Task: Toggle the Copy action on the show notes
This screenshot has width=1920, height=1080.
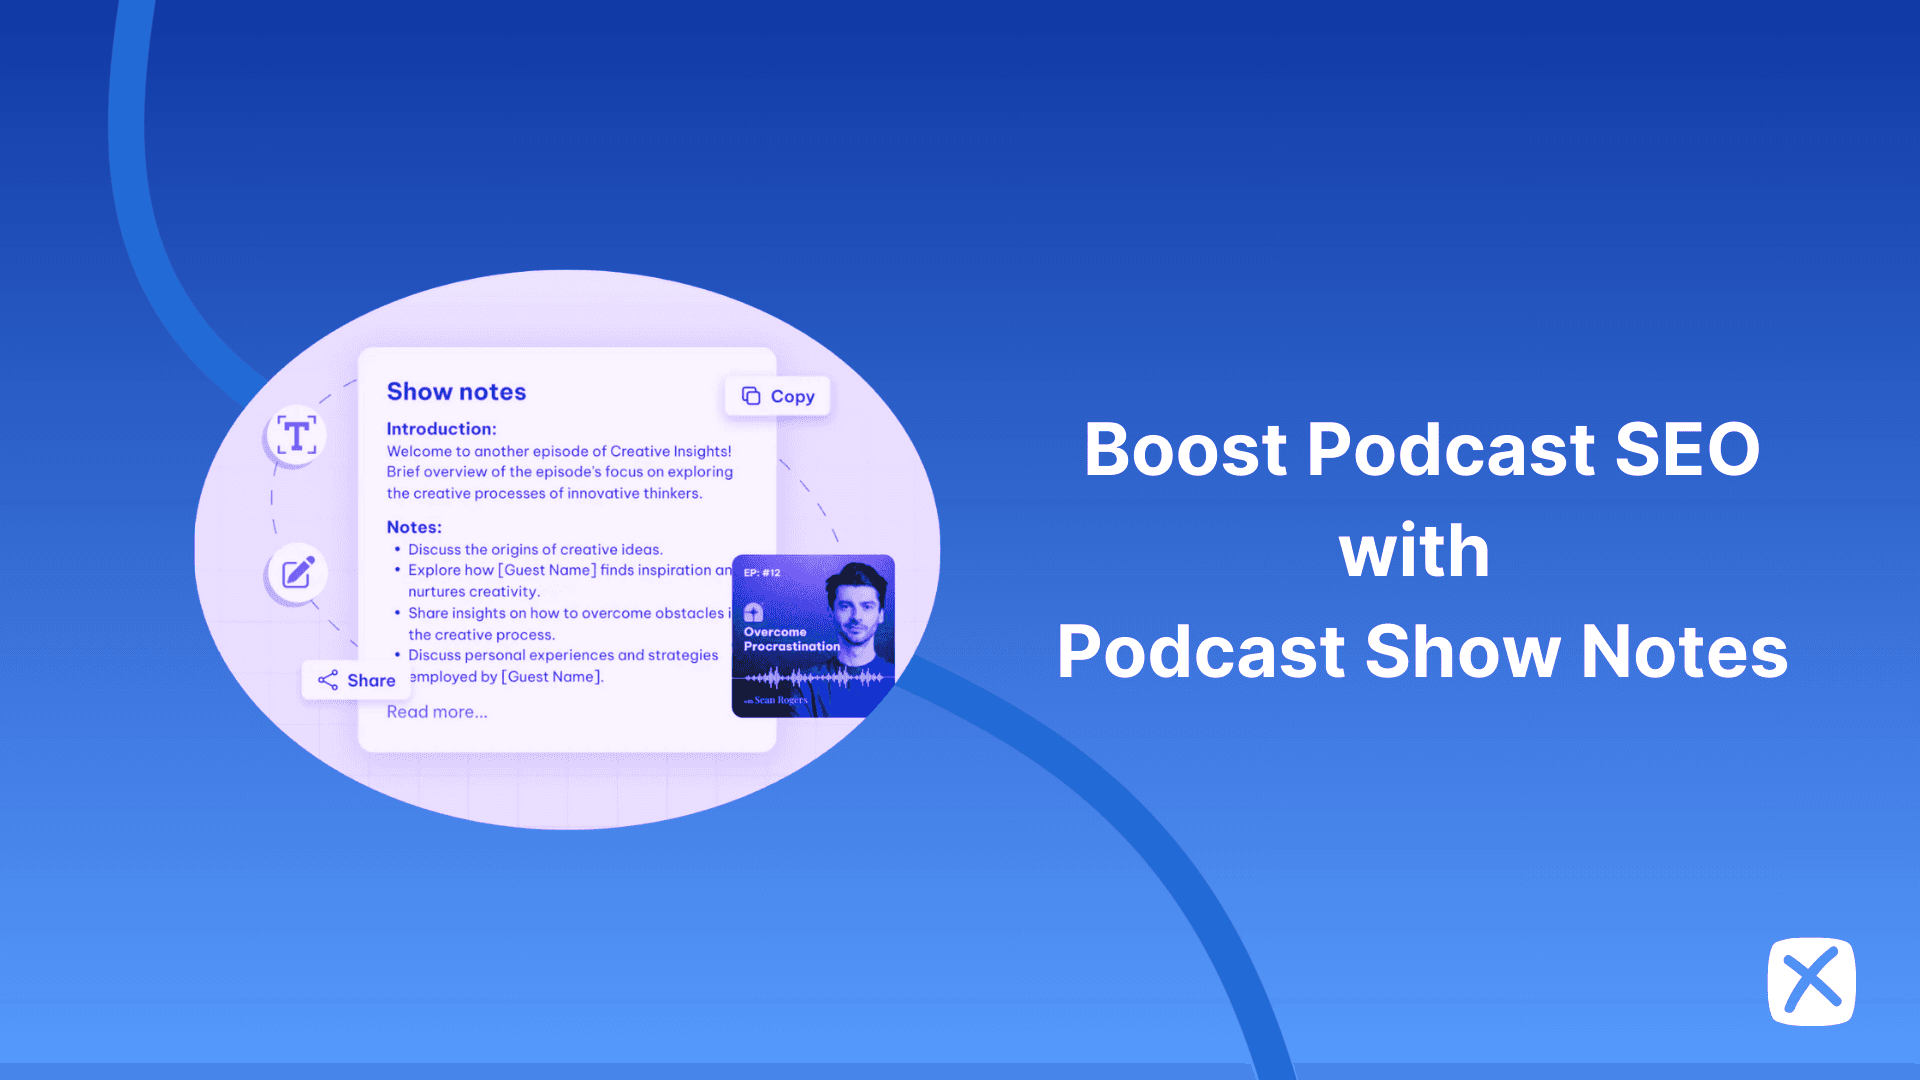Action: (x=778, y=396)
